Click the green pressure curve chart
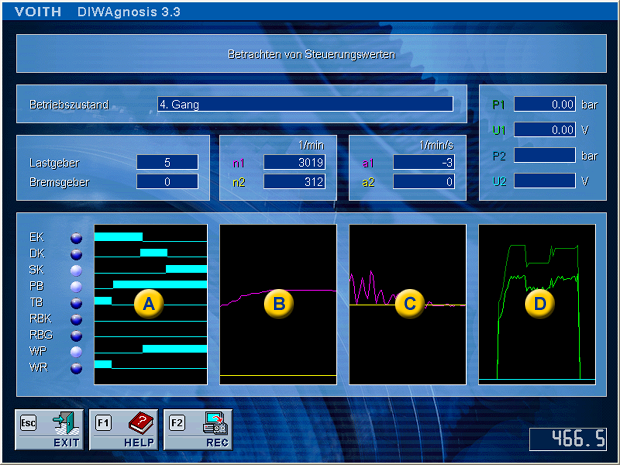Image resolution: width=620 pixels, height=465 pixels. 537,304
